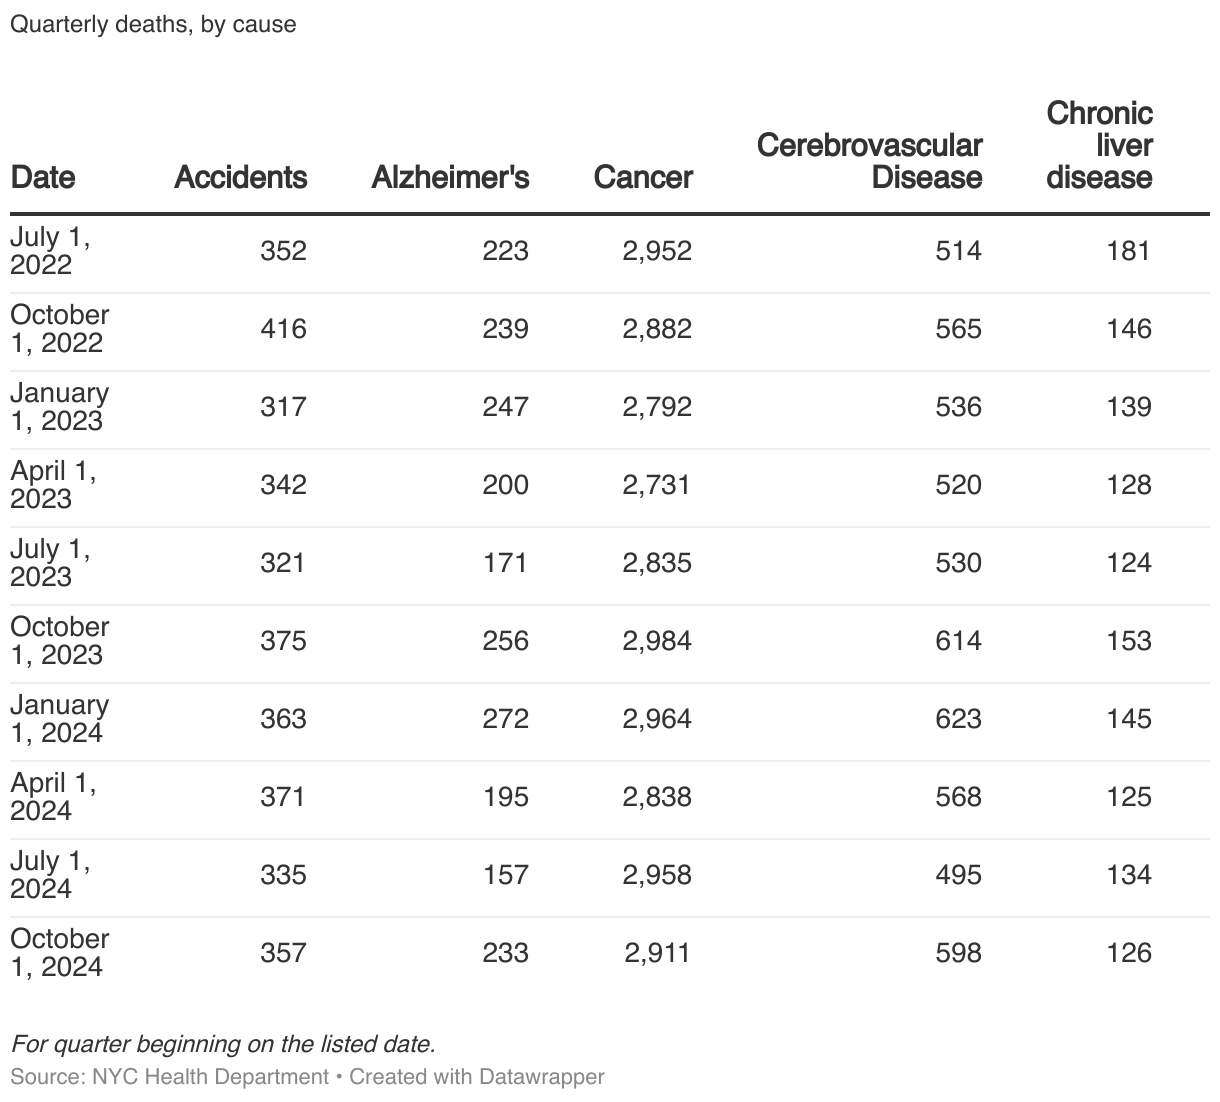Click the quarter beginning footnote text
This screenshot has height=1102, width=1220.
(223, 1044)
